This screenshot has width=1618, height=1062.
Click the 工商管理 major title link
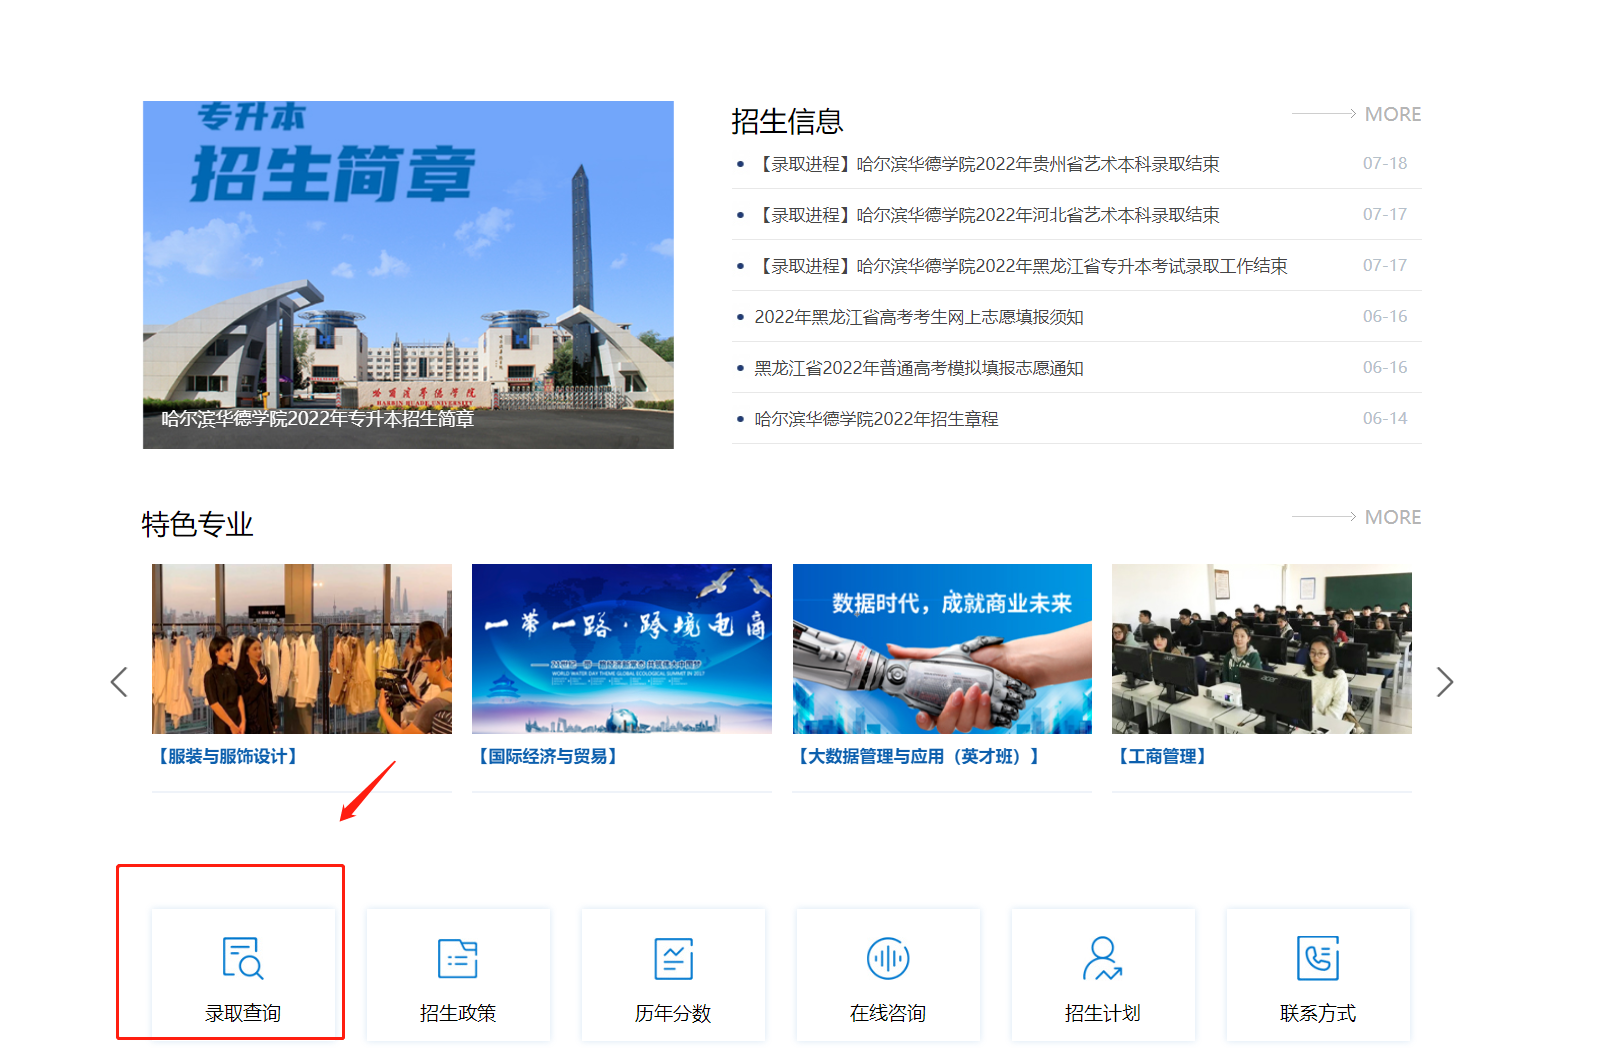click(1162, 757)
